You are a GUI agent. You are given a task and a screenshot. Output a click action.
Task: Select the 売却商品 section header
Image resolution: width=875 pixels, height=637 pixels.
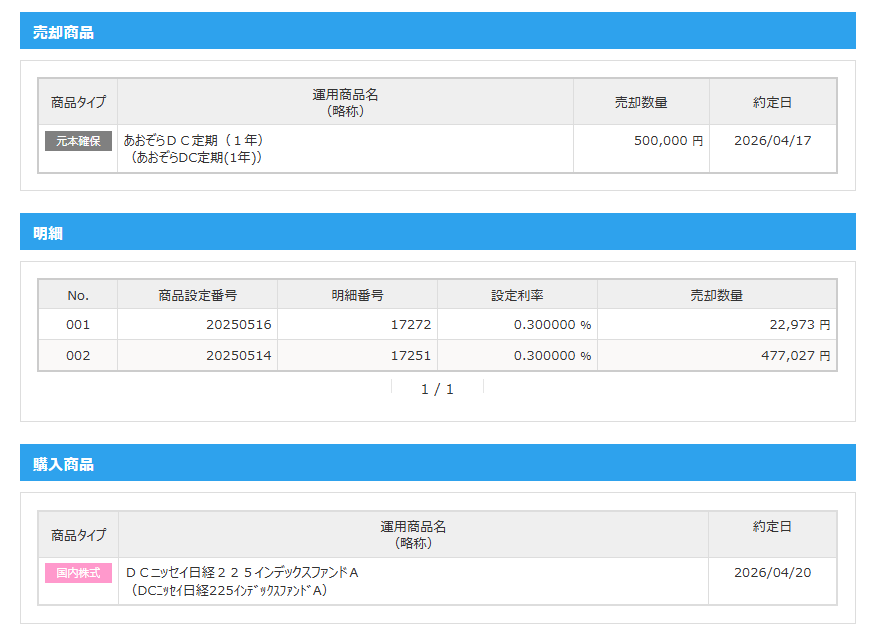[63, 32]
